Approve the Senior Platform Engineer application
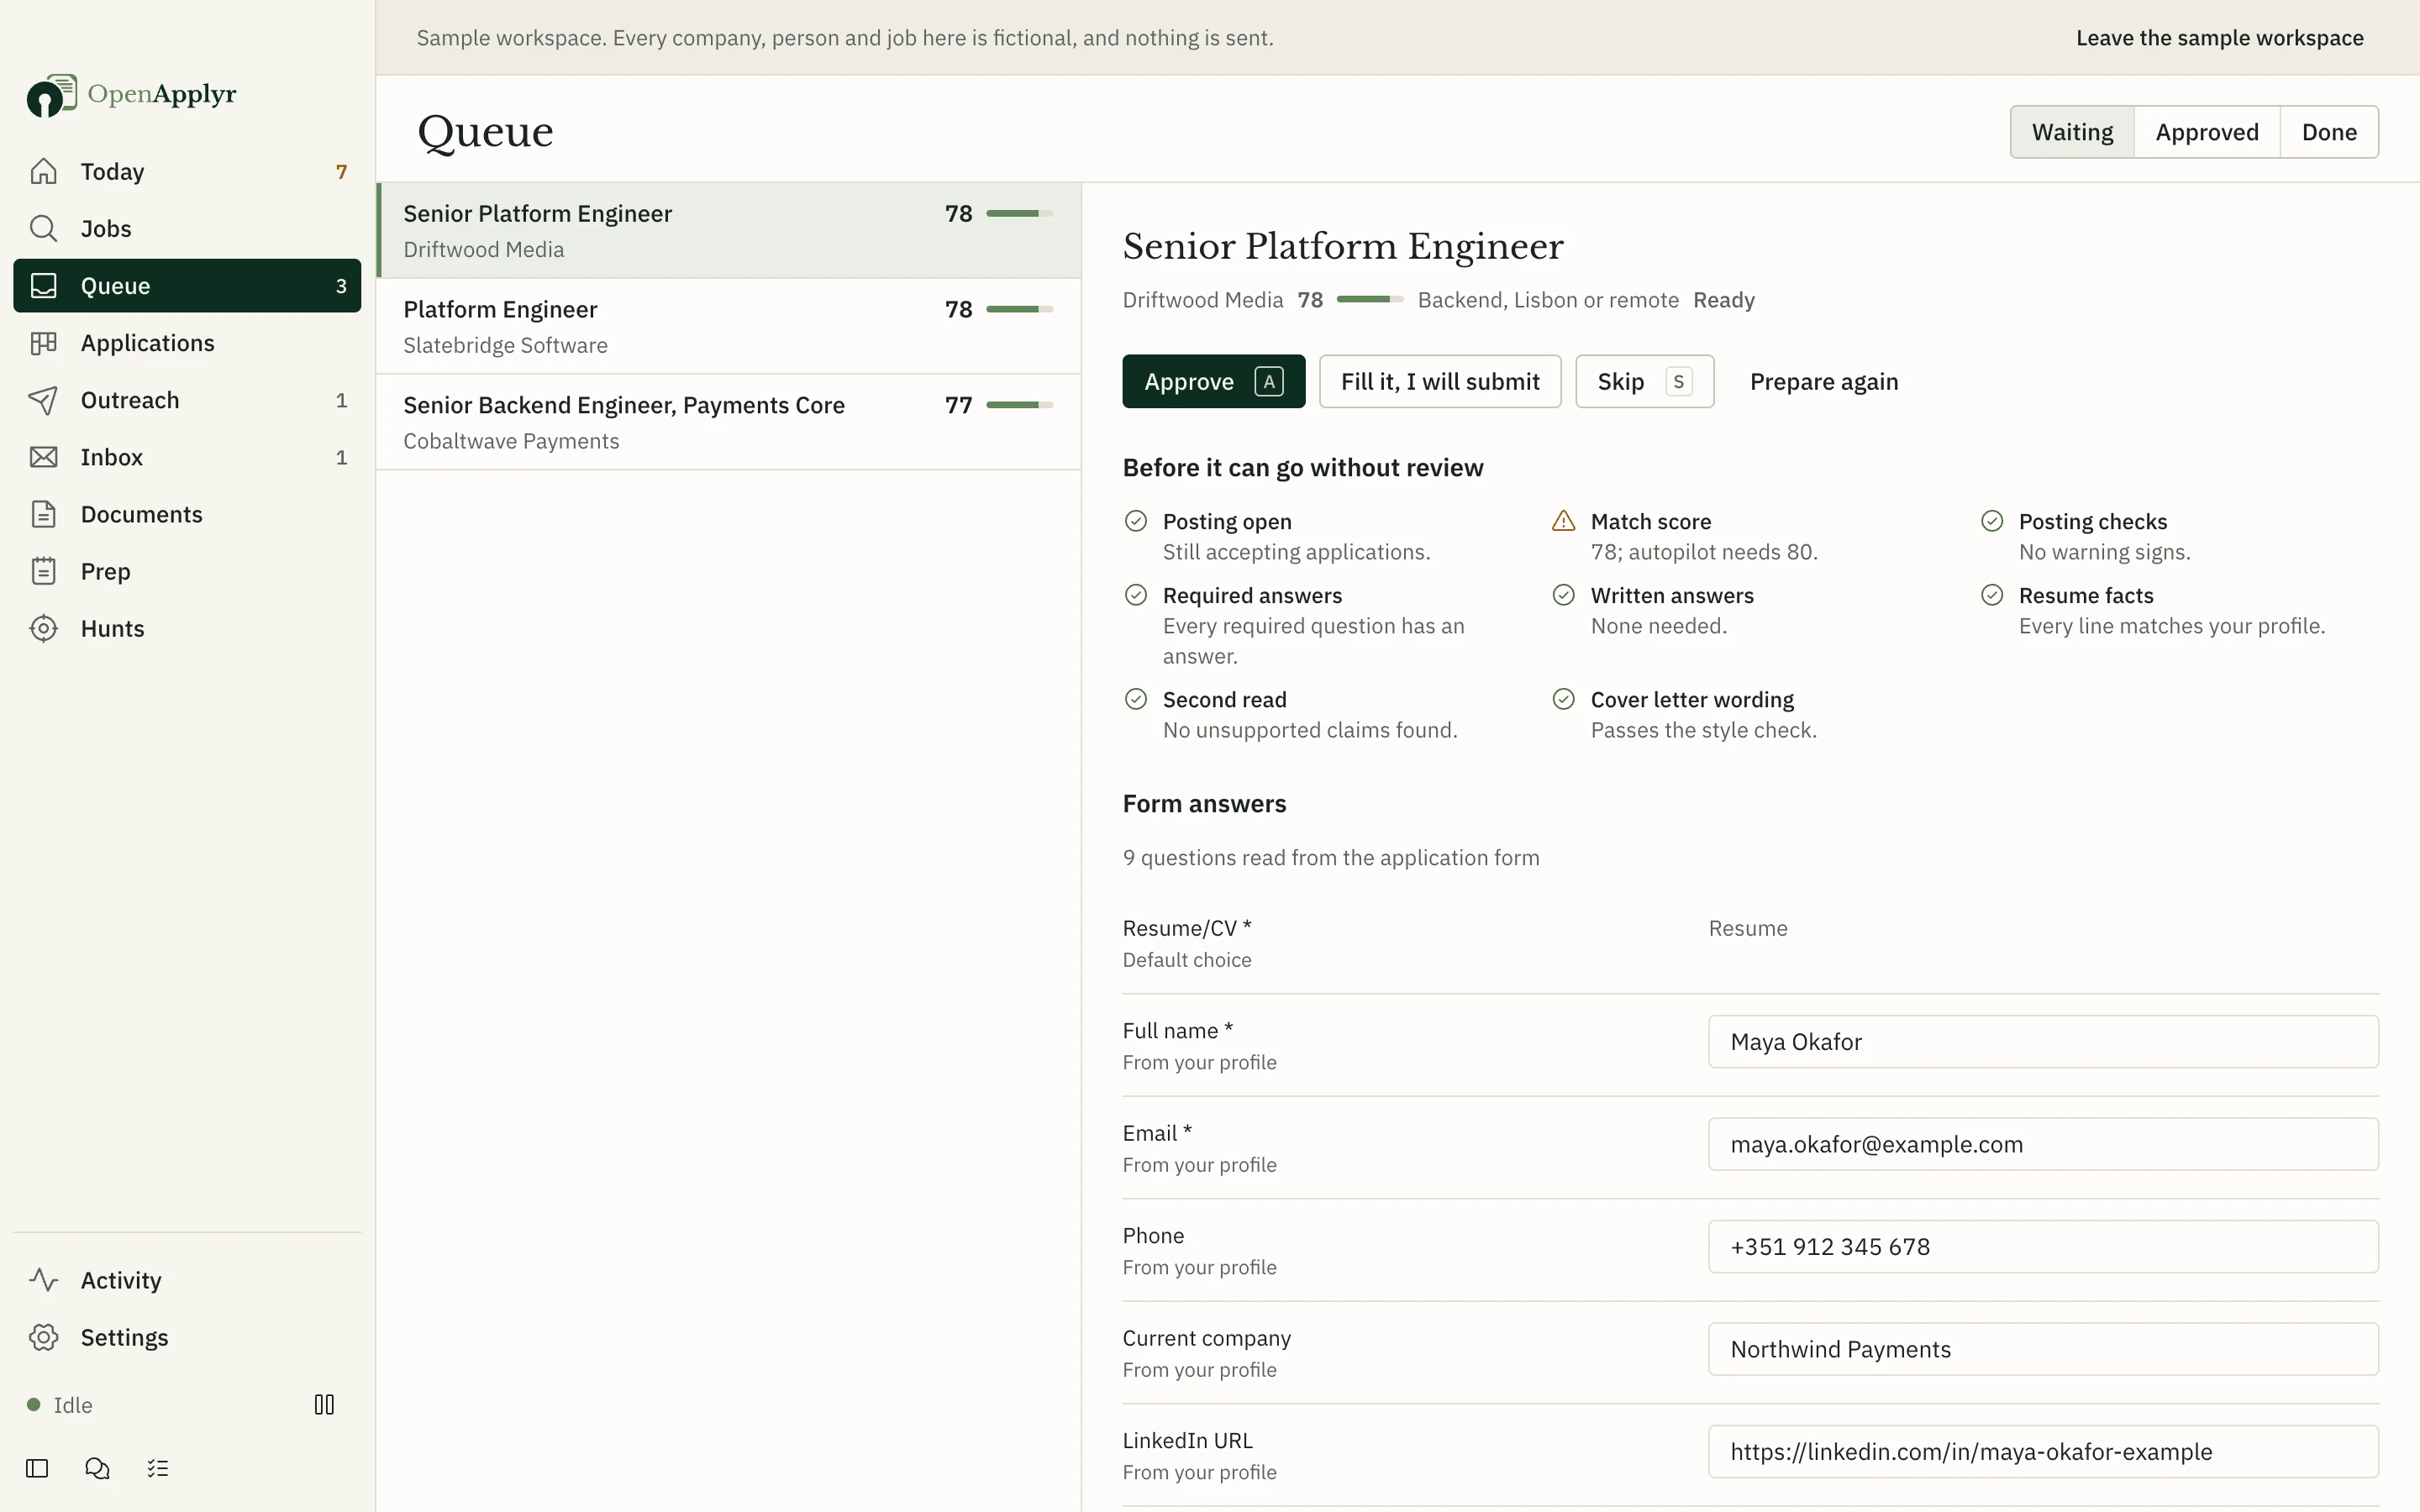Screen dimensions: 2420x1512 1213,381
